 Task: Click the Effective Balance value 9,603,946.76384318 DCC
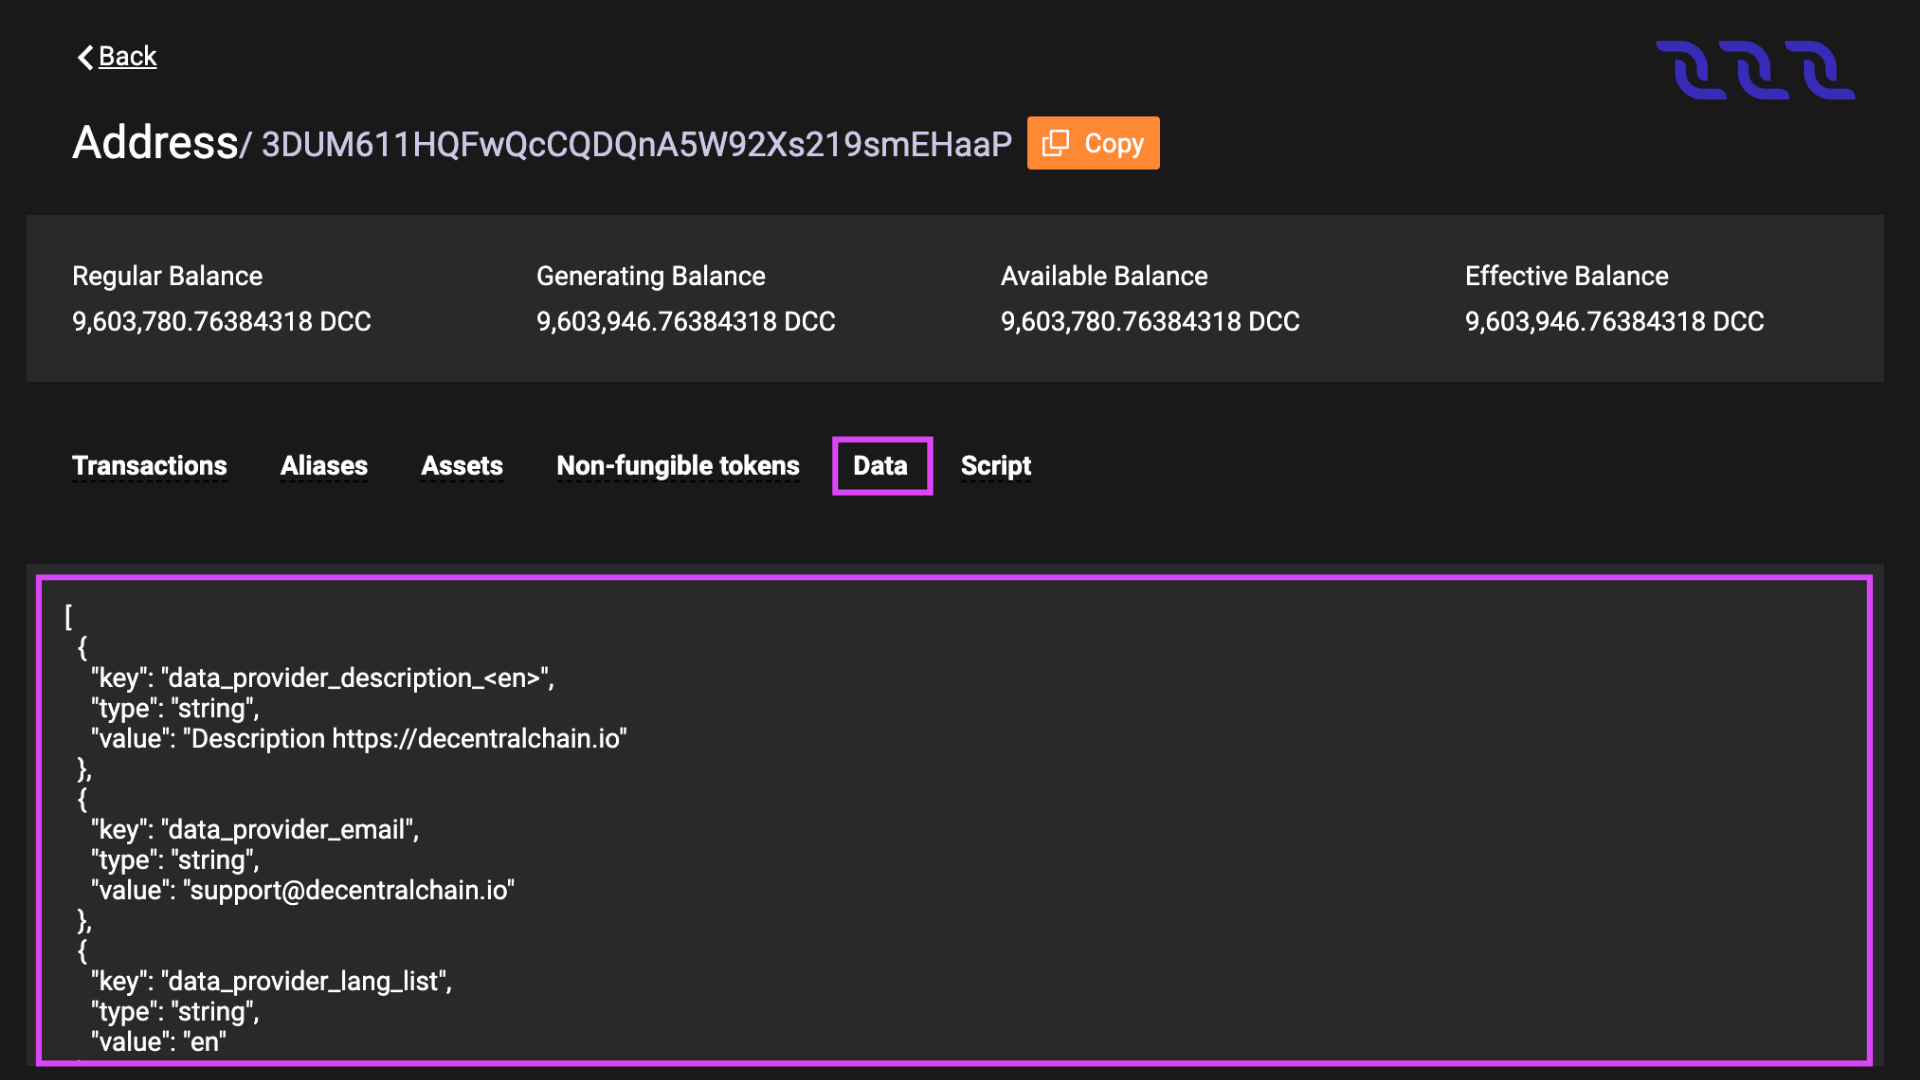[x=1615, y=322]
